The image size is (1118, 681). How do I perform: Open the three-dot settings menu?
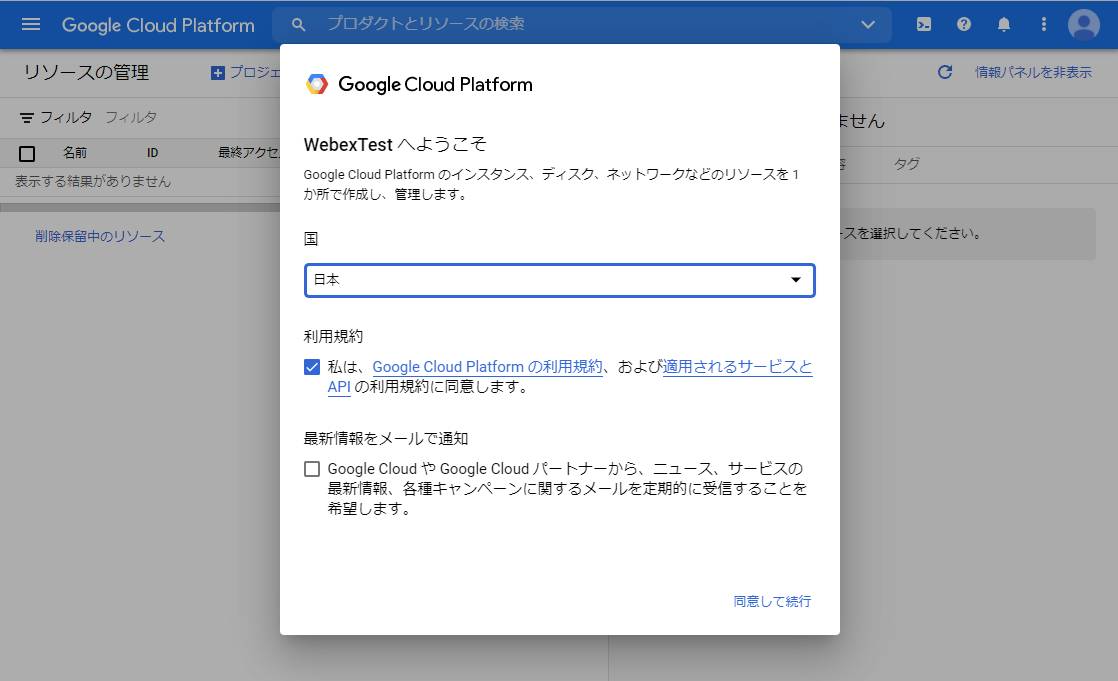1044,25
